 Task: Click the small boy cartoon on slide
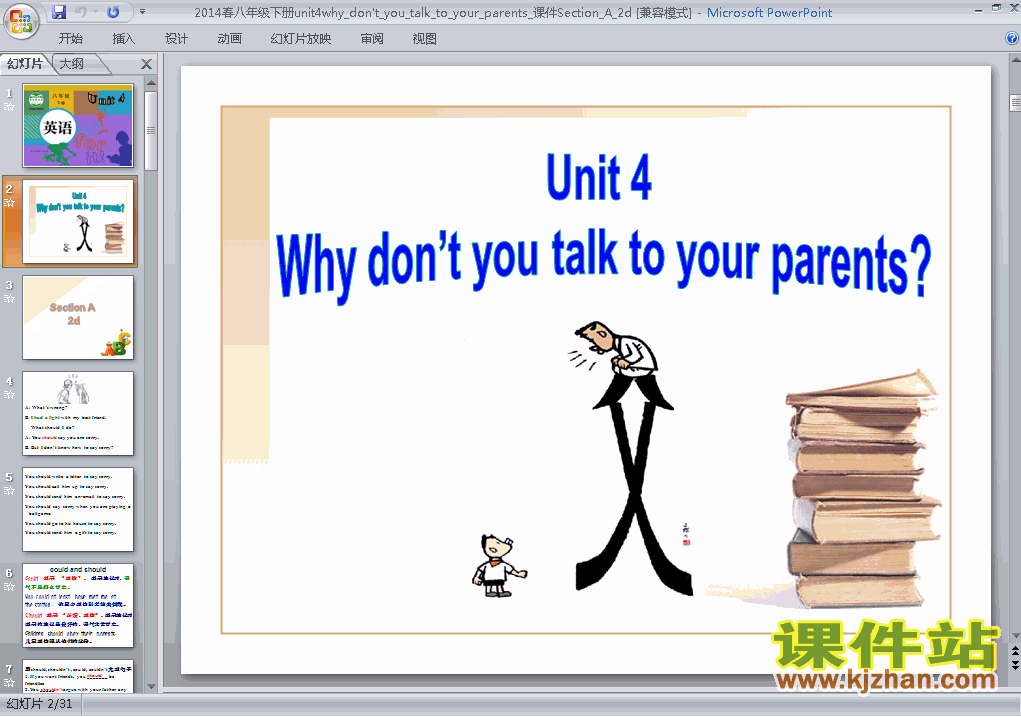click(498, 565)
